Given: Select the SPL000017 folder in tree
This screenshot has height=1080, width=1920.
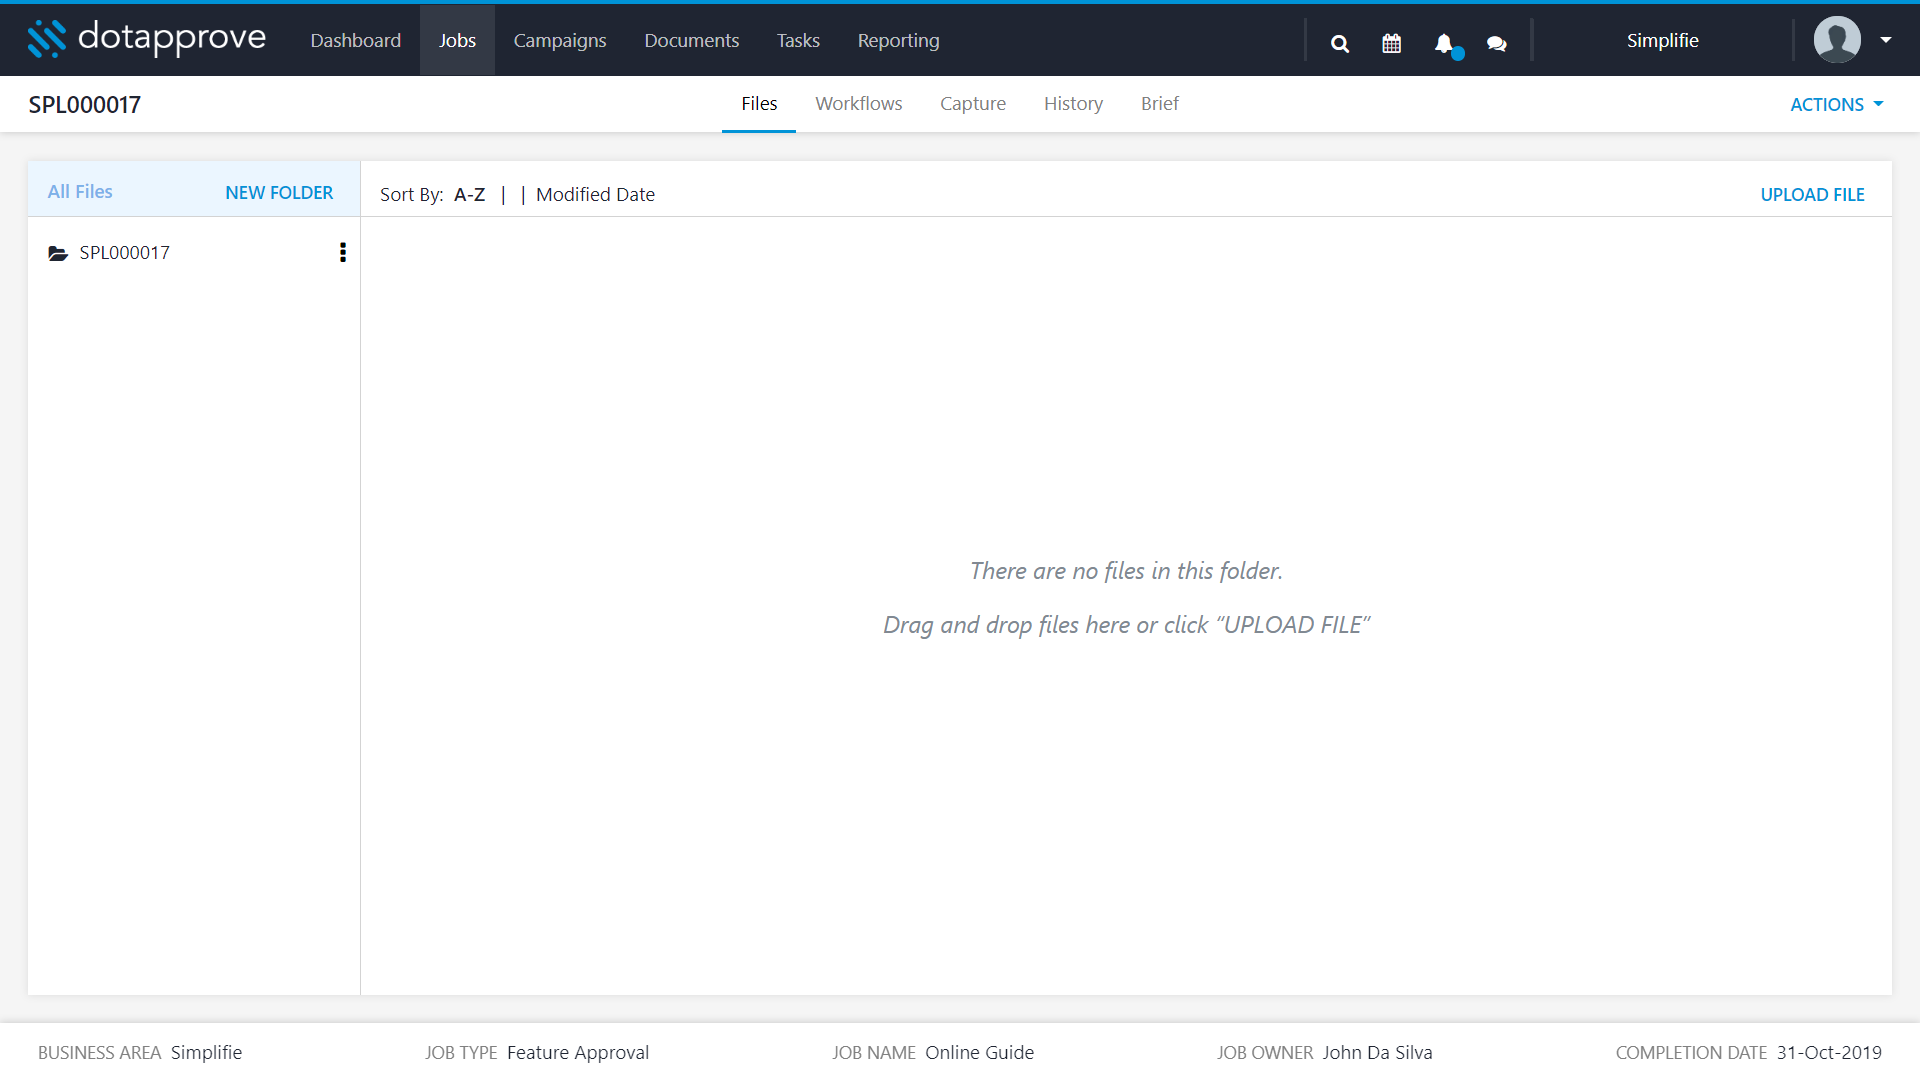Looking at the screenshot, I should point(125,252).
